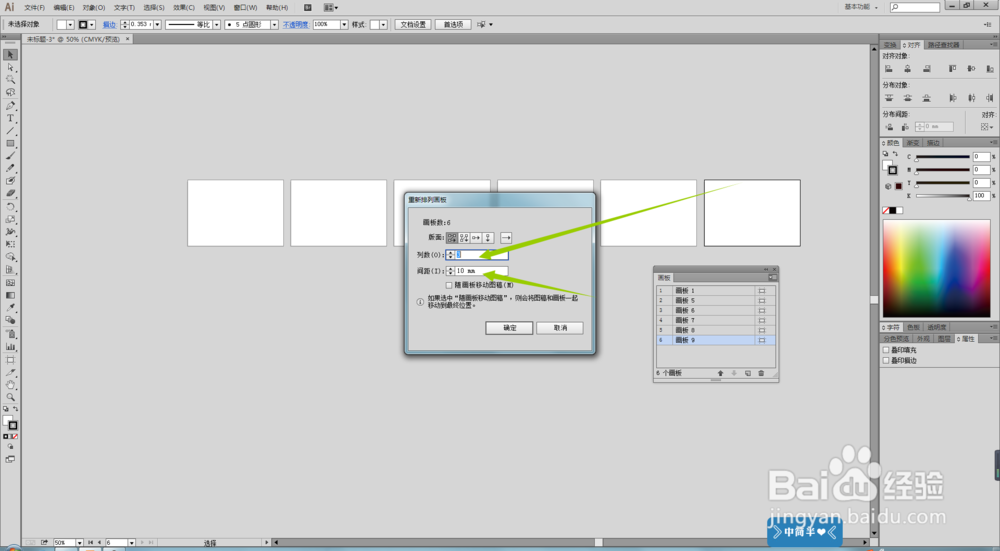
Task: Choose arrange by column layout icon
Action: [488, 237]
